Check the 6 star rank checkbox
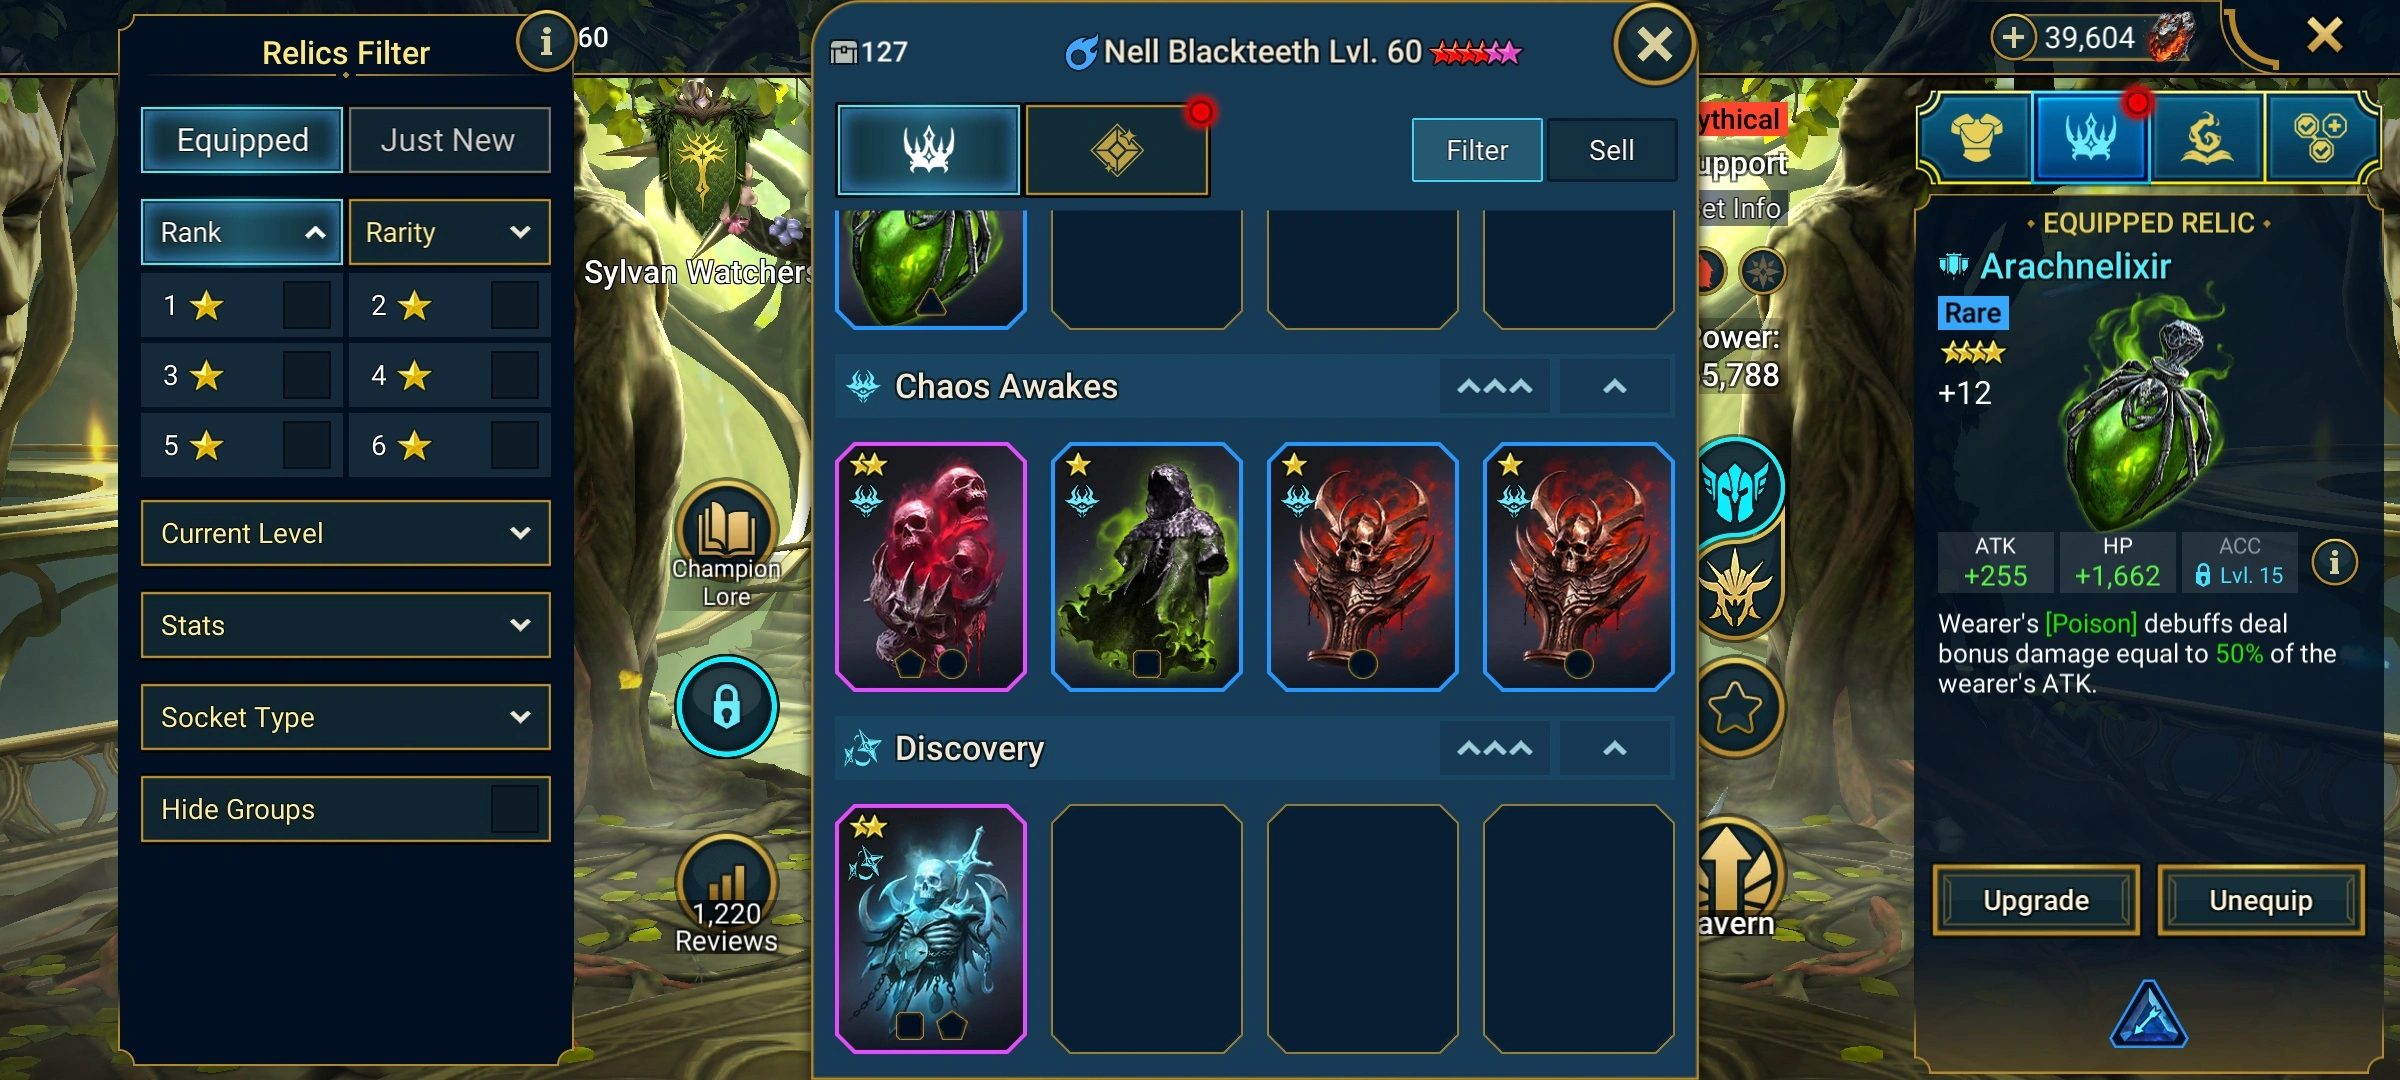 (x=514, y=445)
